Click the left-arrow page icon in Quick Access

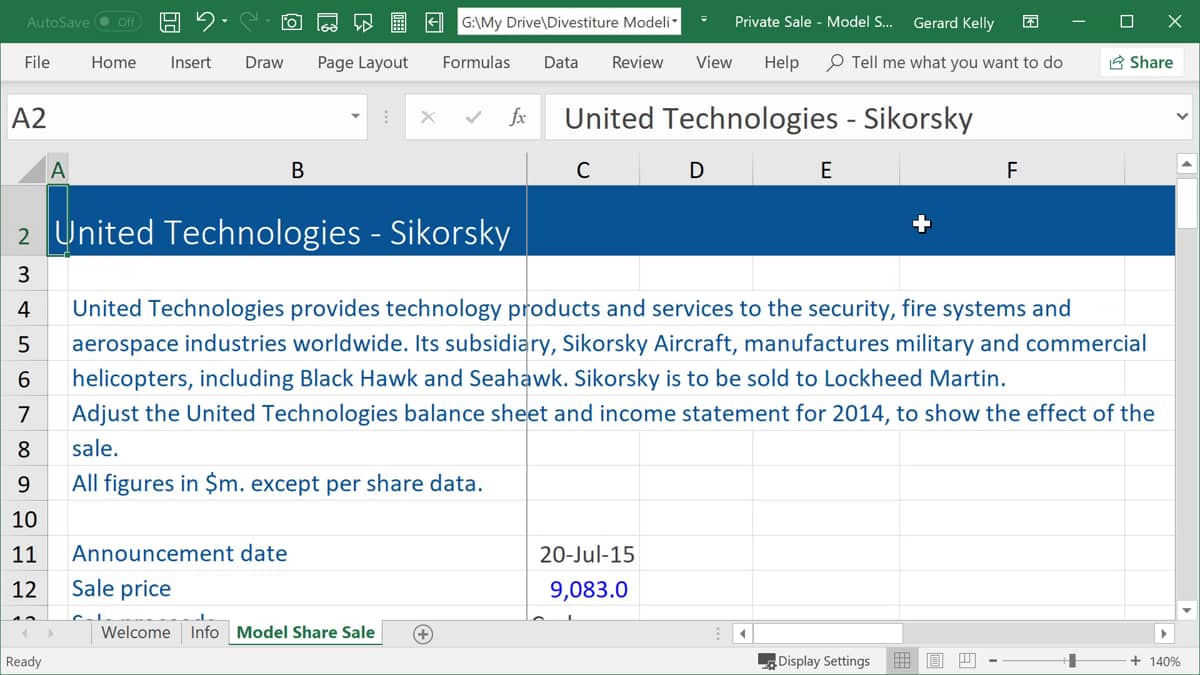(434, 21)
